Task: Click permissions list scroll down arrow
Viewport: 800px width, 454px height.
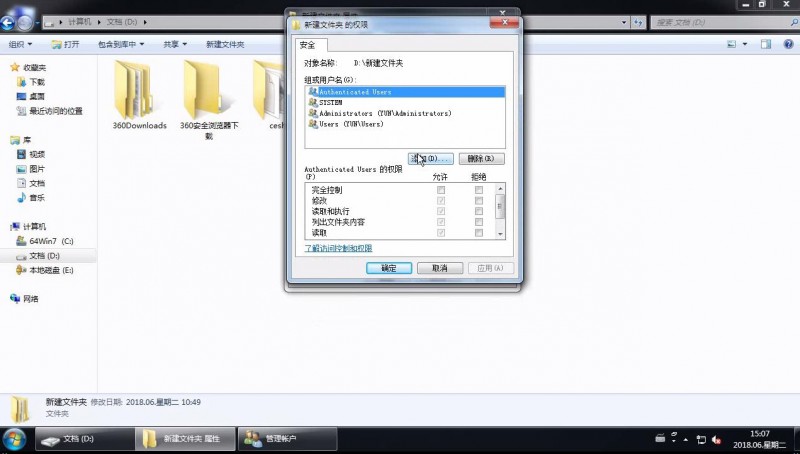Action: [x=501, y=234]
